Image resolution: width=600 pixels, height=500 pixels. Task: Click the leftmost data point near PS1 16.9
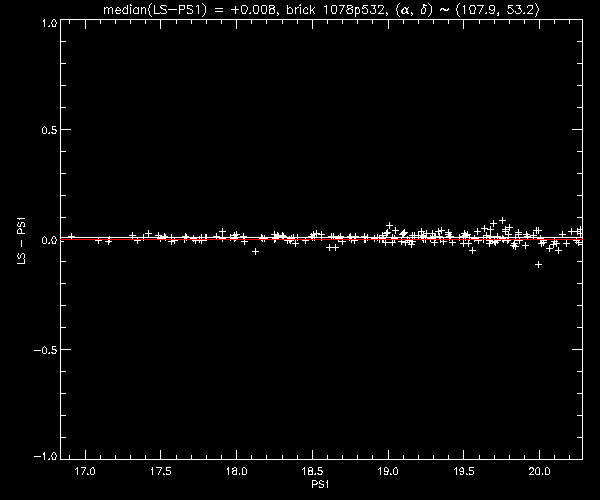[x=71, y=237]
